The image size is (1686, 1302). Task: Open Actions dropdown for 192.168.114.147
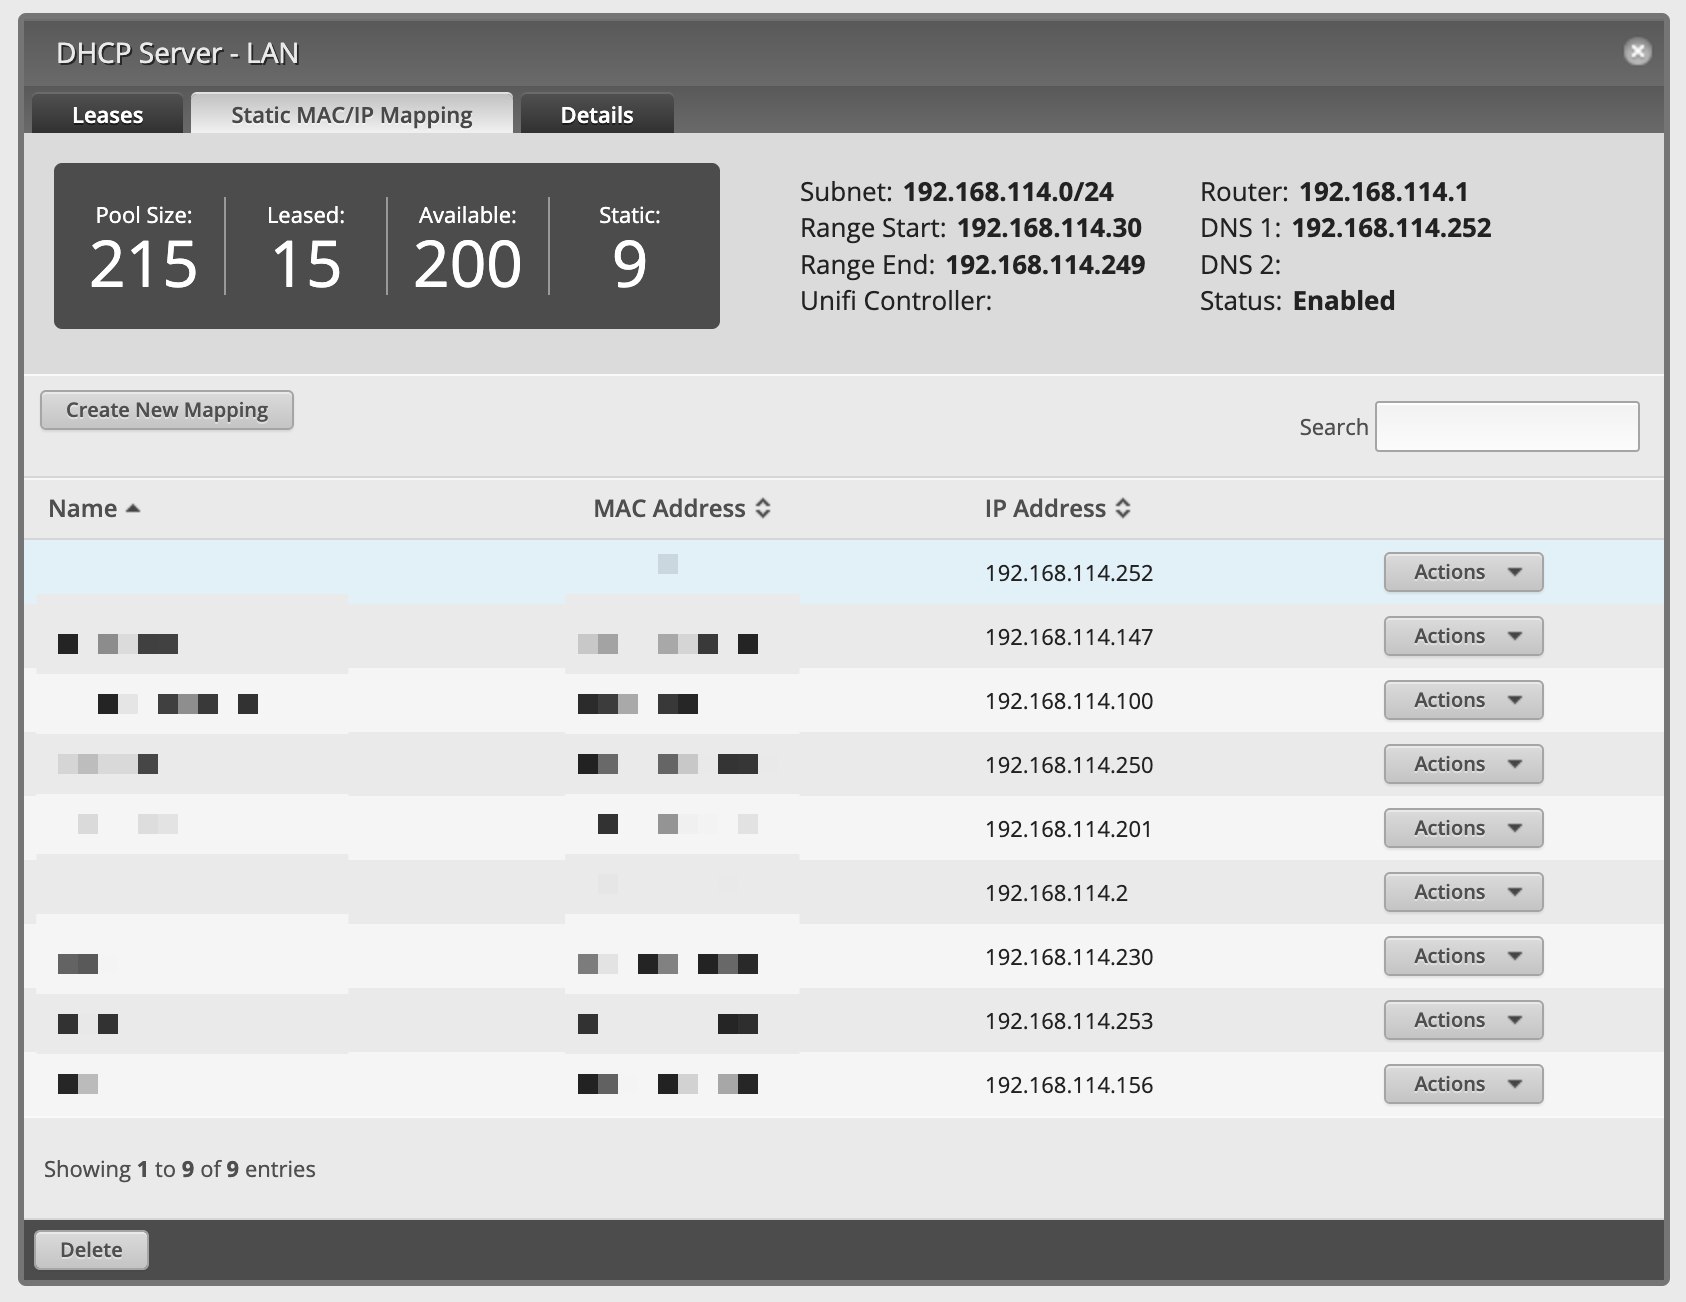pos(1463,636)
